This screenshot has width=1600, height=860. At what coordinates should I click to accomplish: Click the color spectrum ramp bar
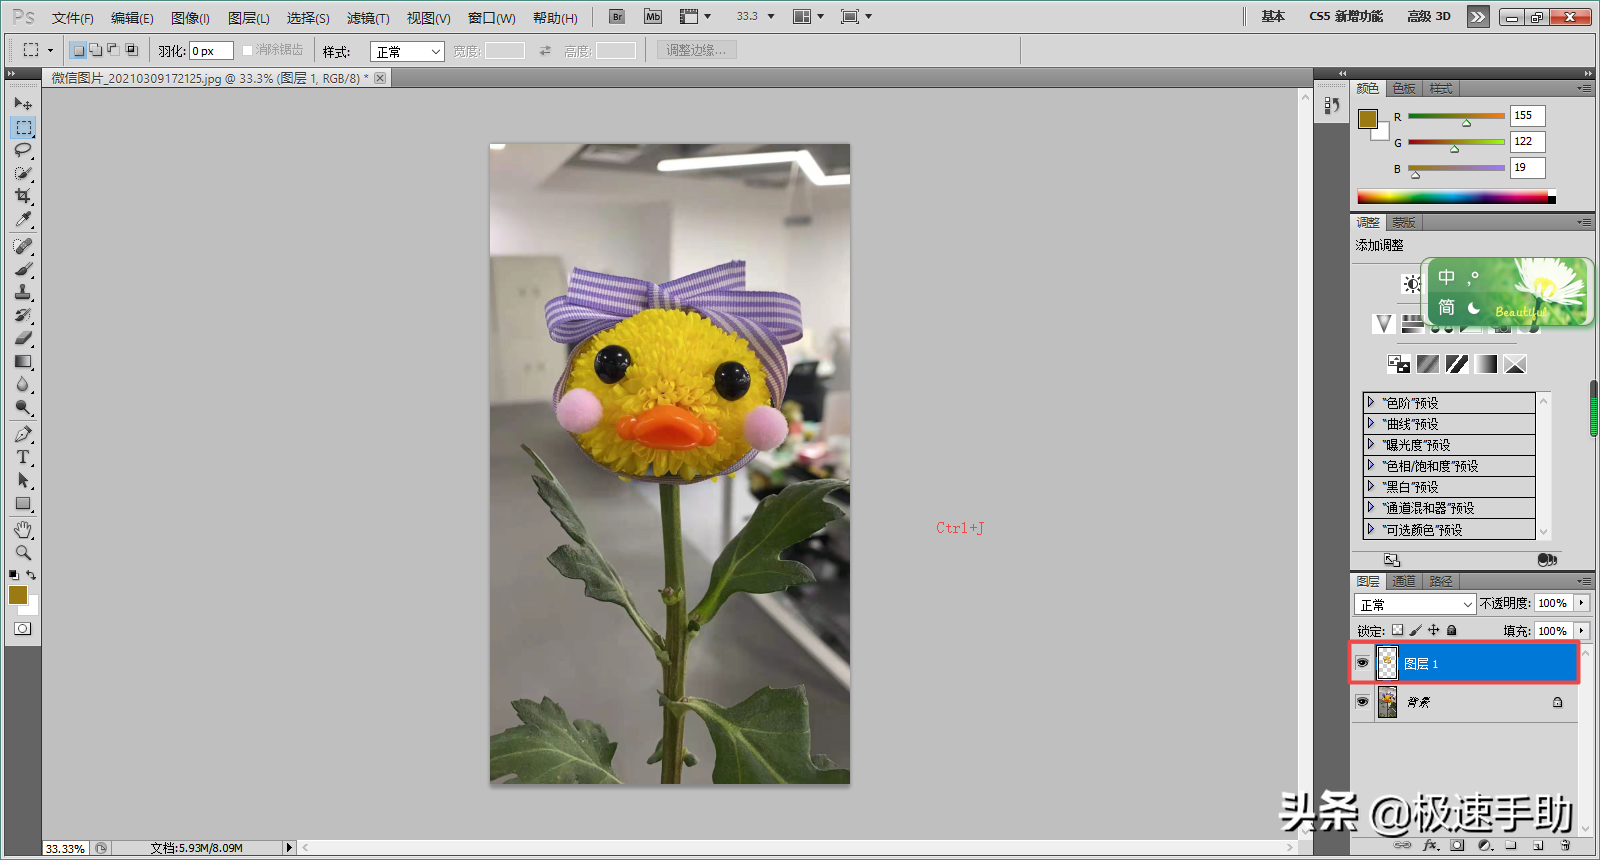coord(1456,197)
